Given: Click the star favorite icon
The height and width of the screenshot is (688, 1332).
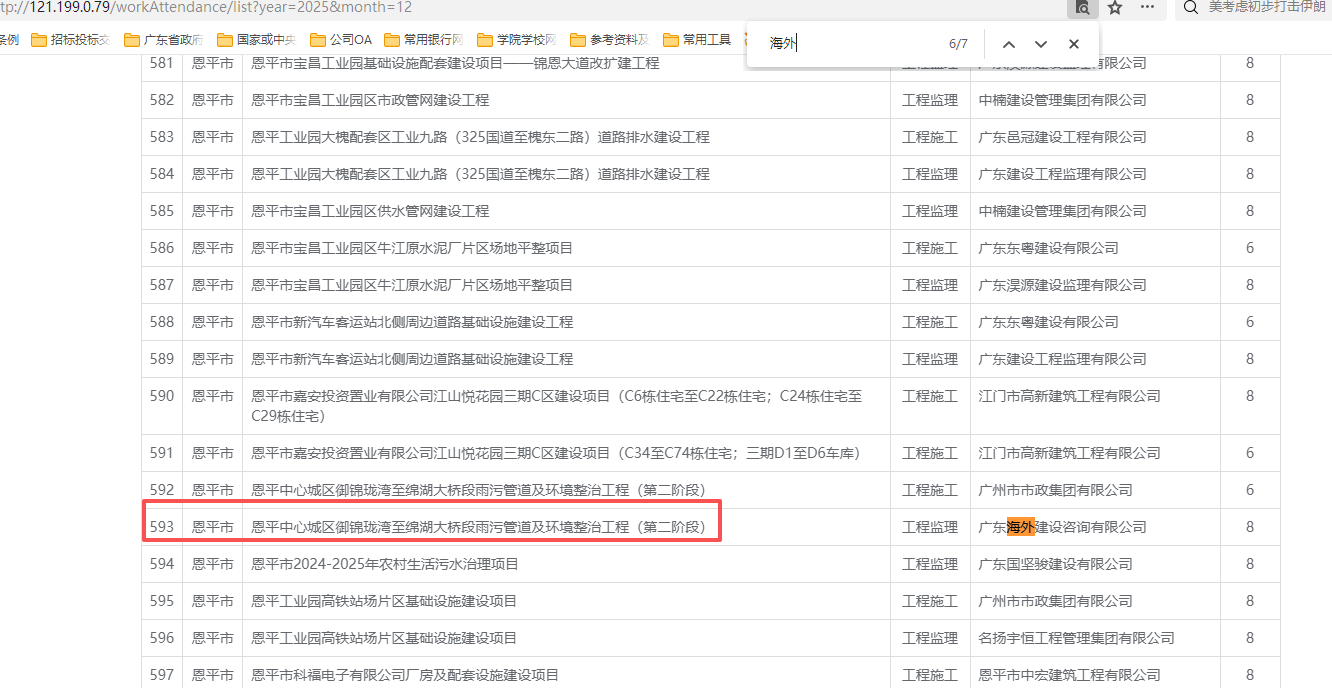Looking at the screenshot, I should [1115, 8].
